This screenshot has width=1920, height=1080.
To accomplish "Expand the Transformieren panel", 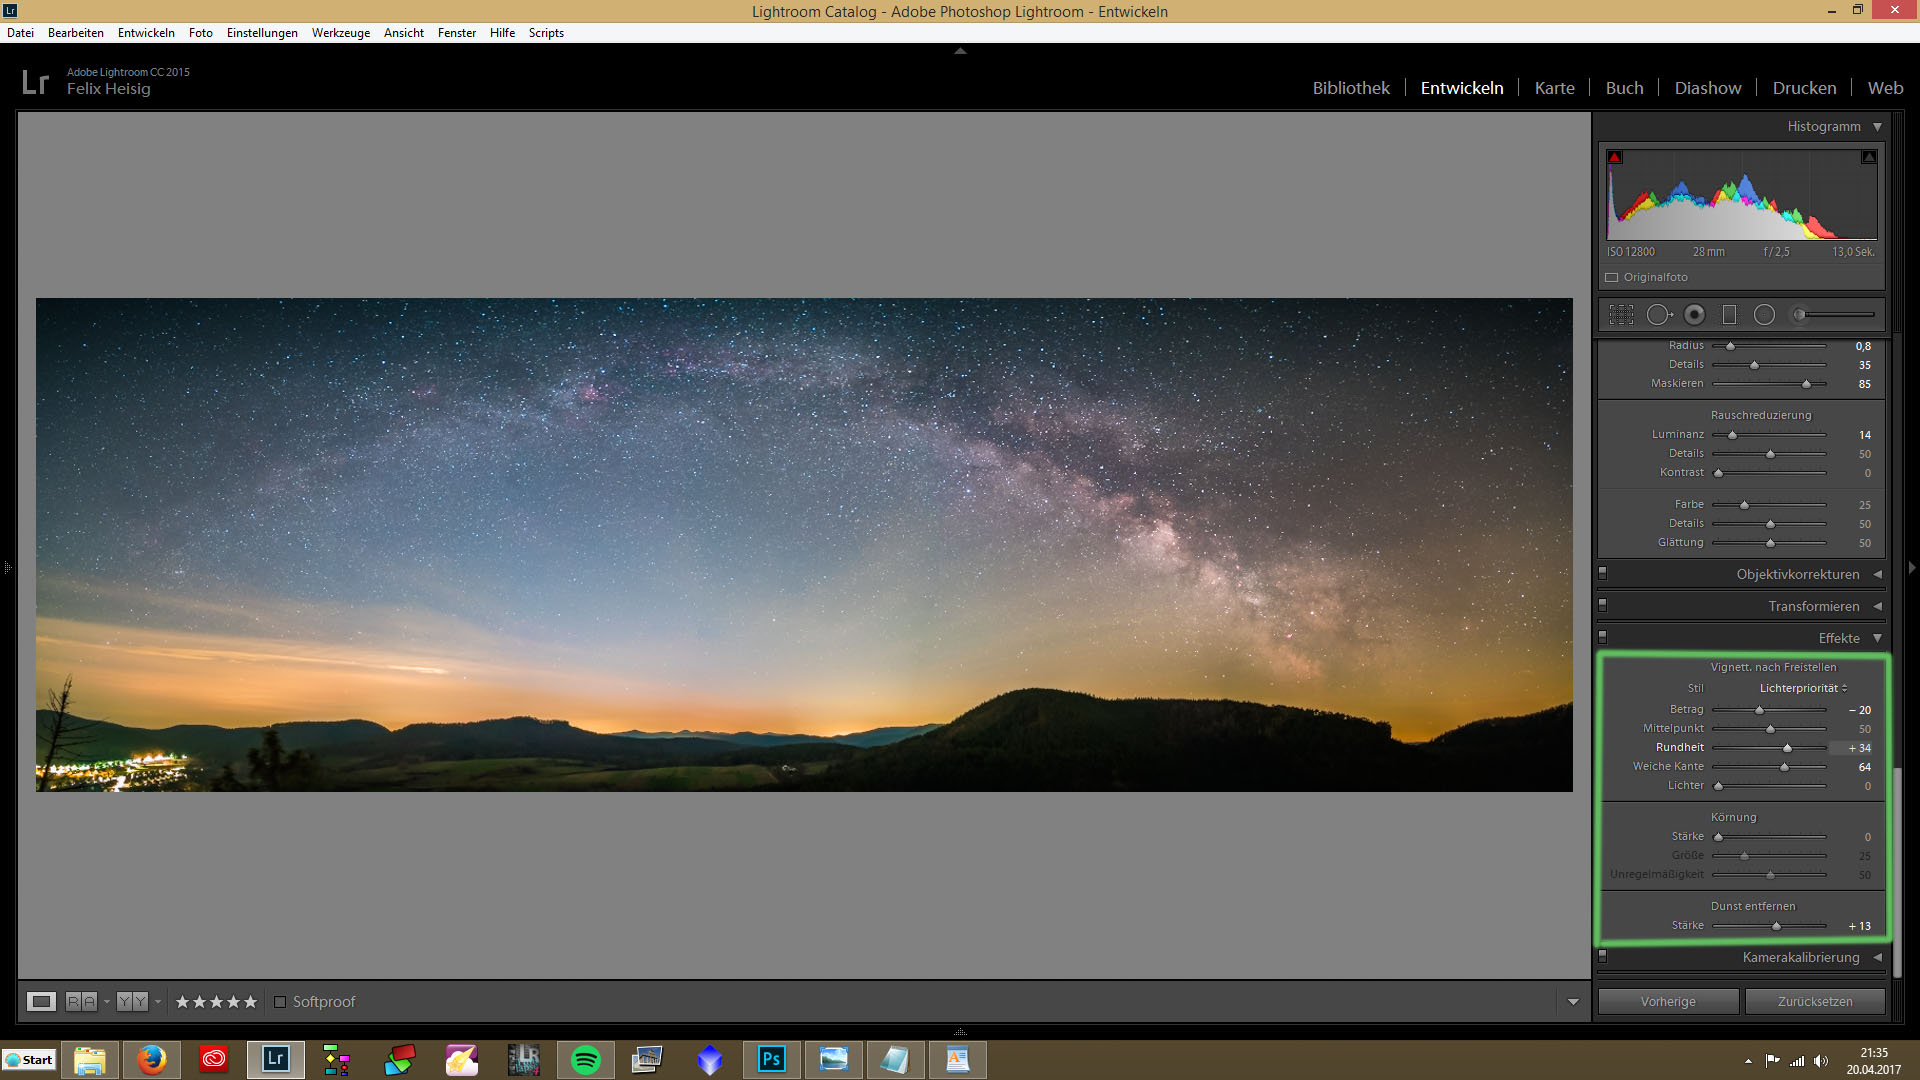I will pos(1877,606).
